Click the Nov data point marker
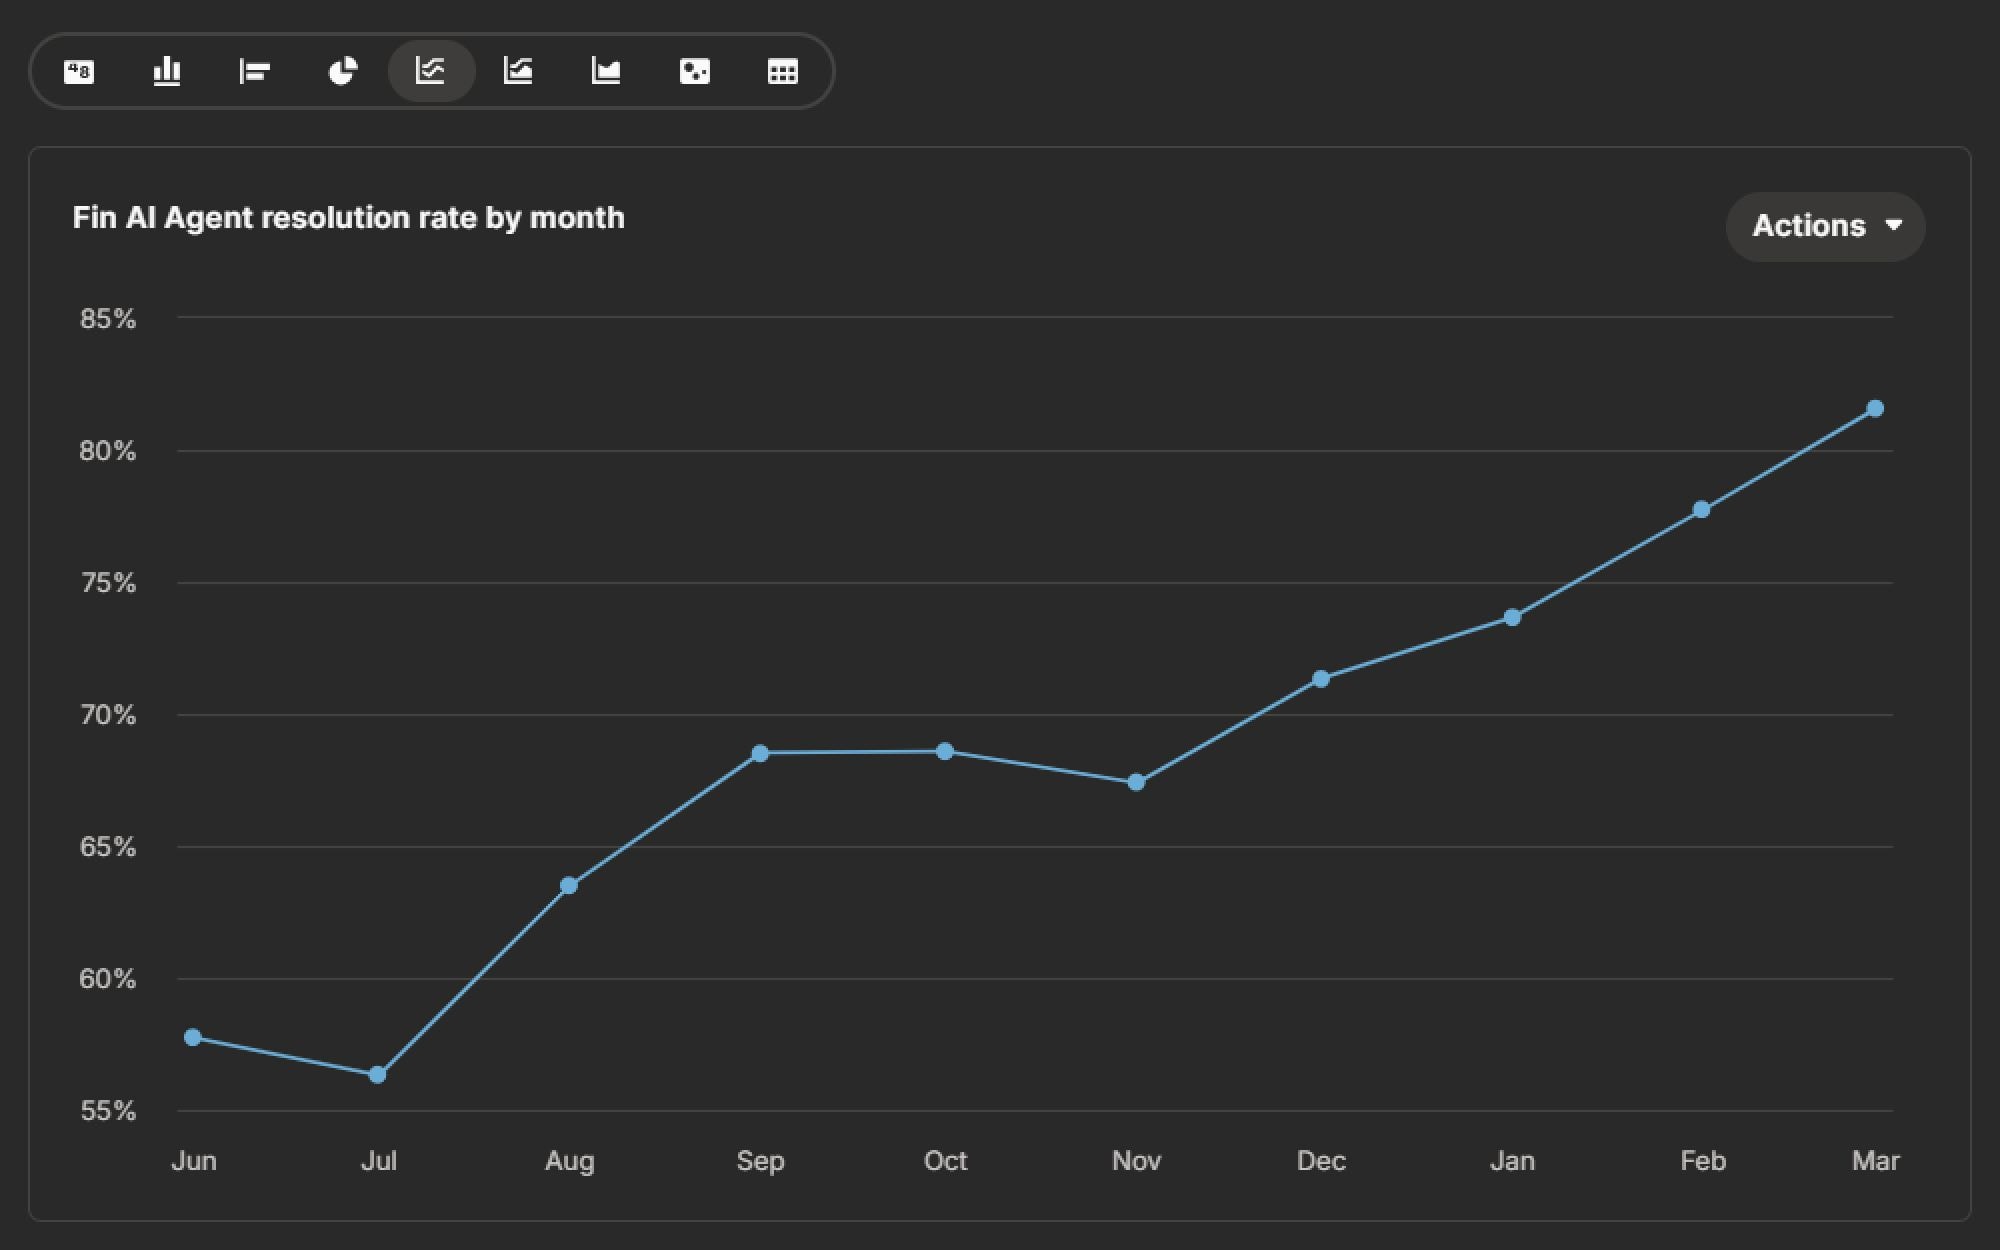2000x1250 pixels. click(1136, 782)
